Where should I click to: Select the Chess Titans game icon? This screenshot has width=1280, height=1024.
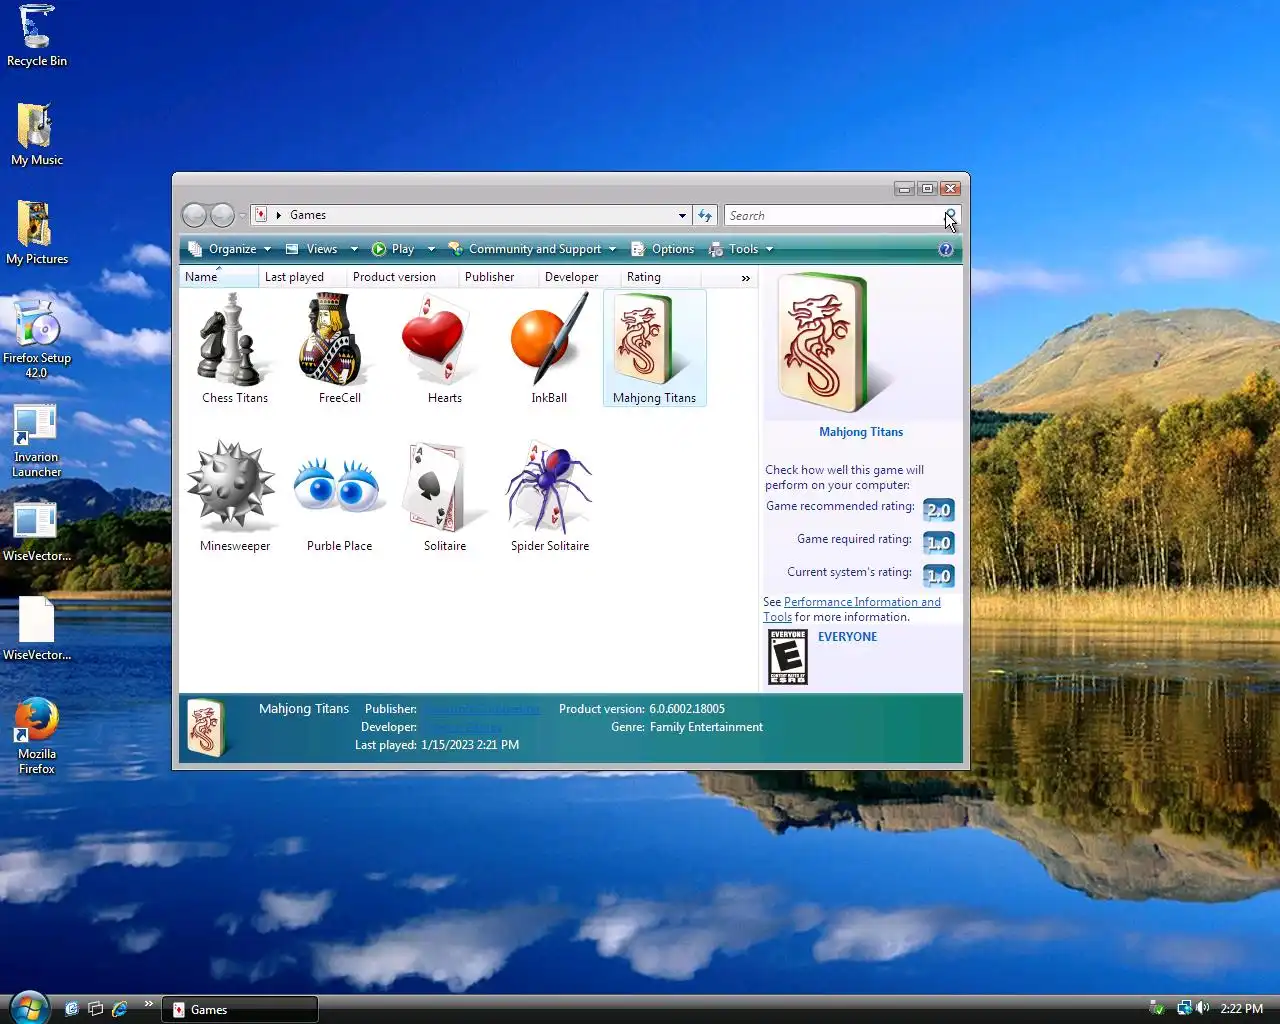[x=234, y=340]
